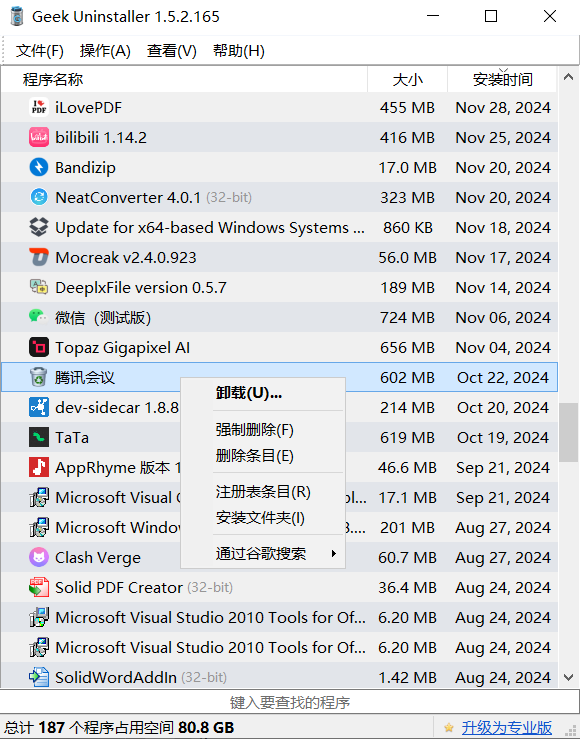The height and width of the screenshot is (739, 580).
Task: Select the Clash Verge program name
Action: [x=98, y=558]
